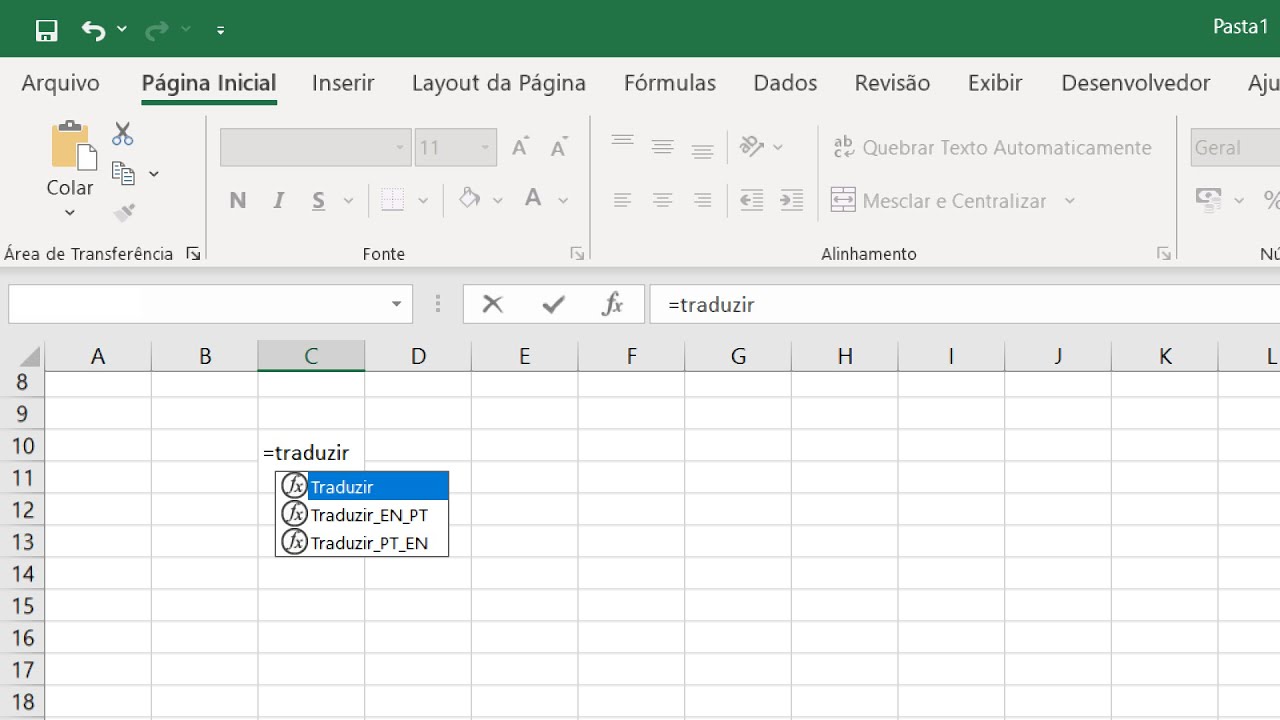Confirm formula with the checkmark icon

coord(553,304)
